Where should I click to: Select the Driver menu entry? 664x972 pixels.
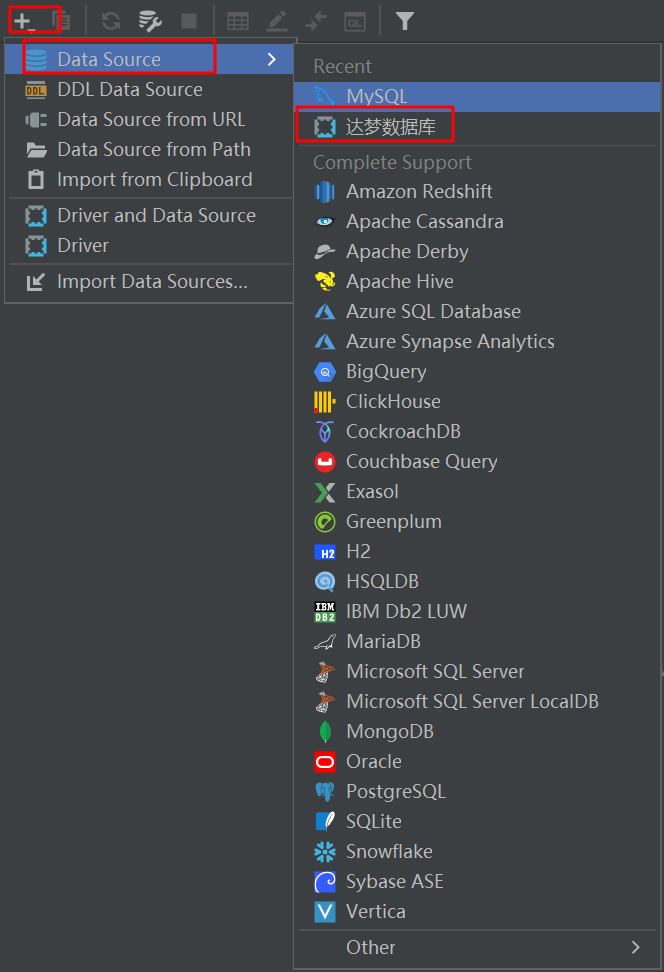click(149, 245)
